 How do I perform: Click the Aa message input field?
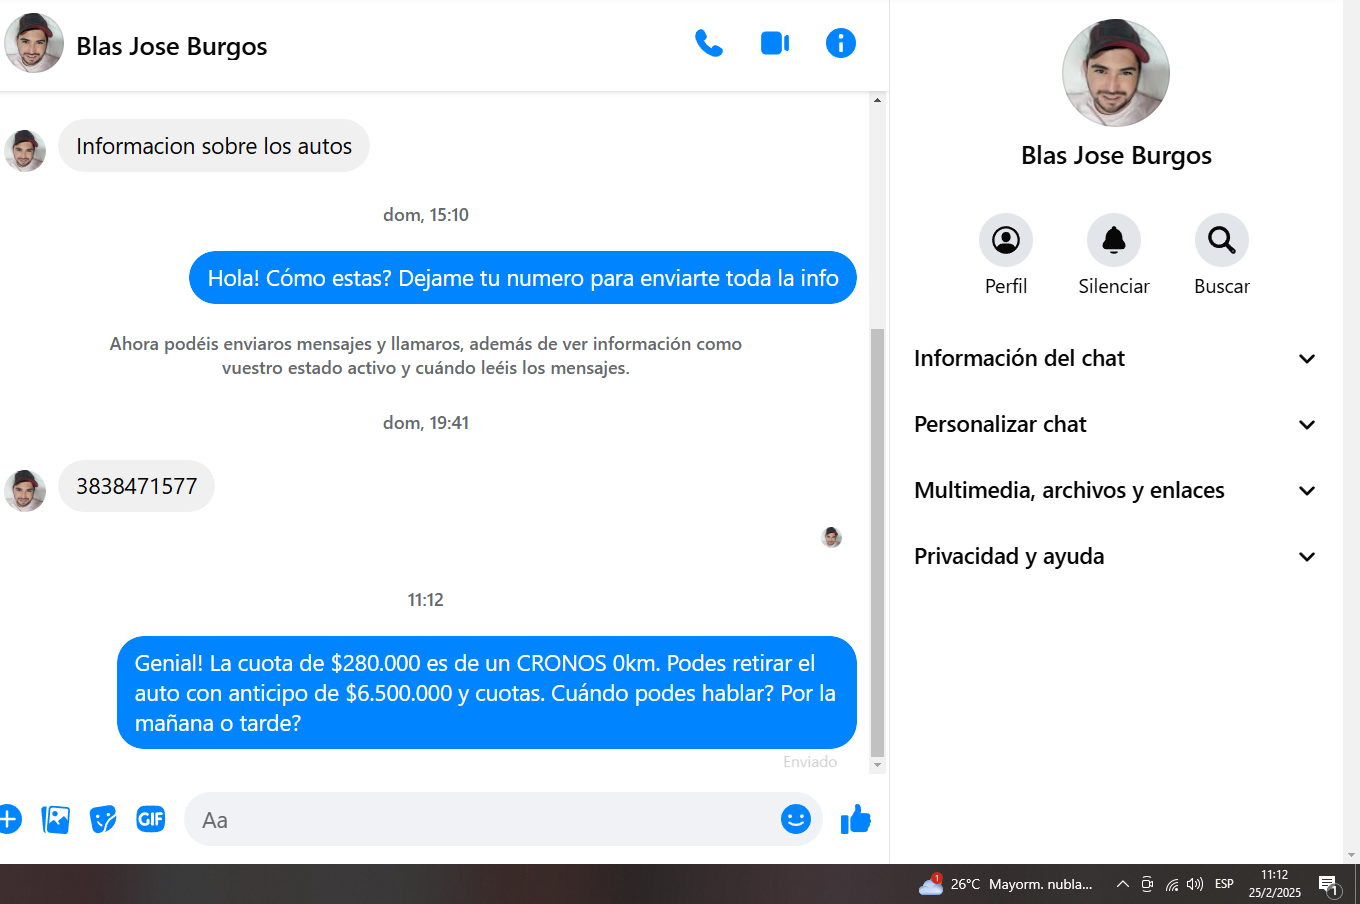click(x=480, y=820)
